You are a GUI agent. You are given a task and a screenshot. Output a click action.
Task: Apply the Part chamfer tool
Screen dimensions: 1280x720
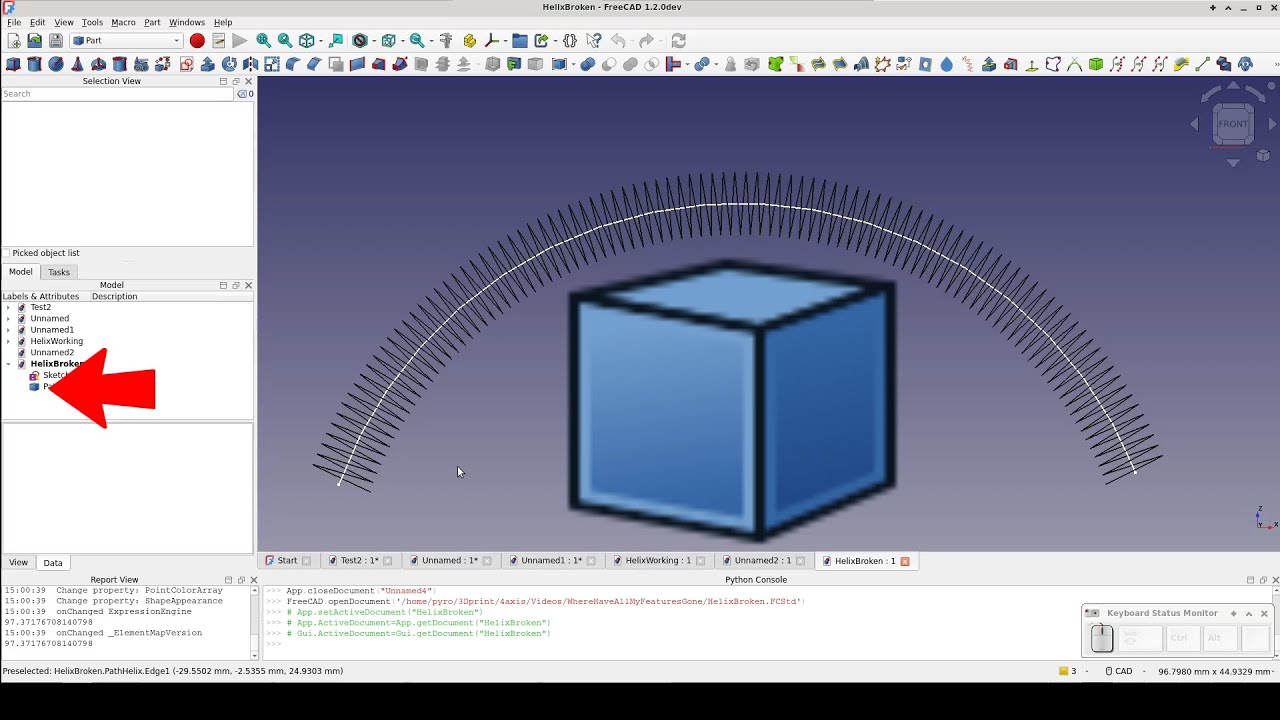point(314,64)
